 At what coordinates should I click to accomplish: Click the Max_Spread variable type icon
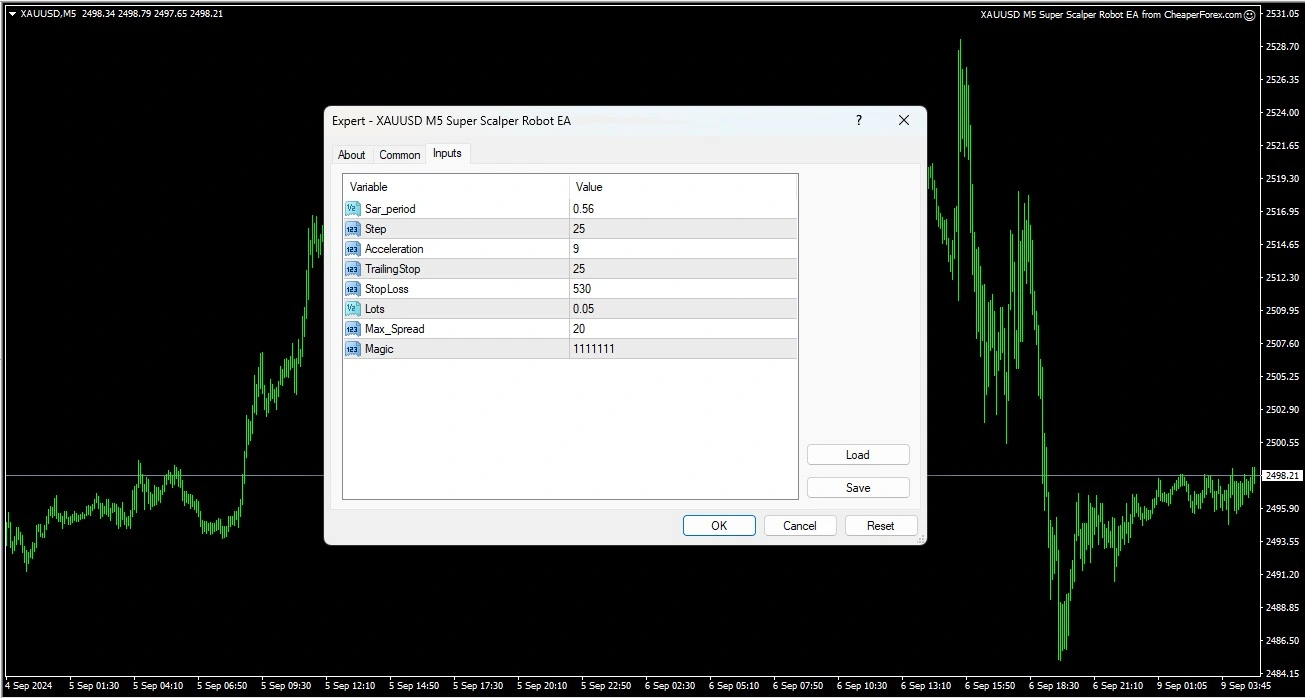point(352,329)
